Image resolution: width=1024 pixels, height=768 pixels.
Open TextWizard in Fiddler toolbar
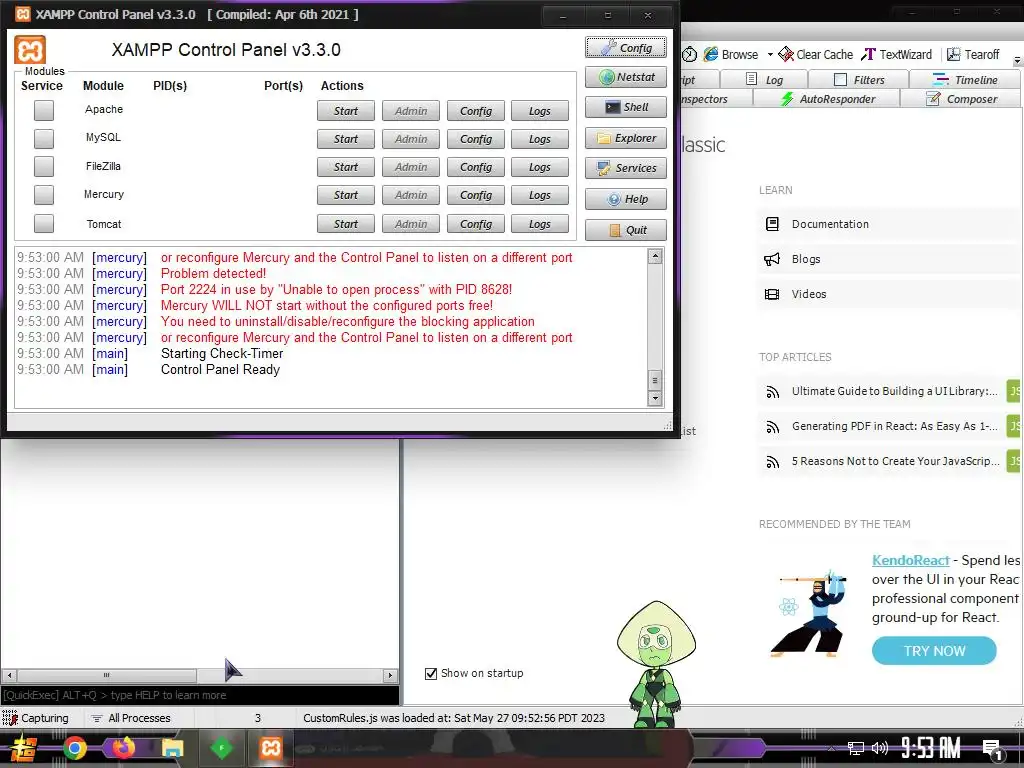(x=897, y=55)
